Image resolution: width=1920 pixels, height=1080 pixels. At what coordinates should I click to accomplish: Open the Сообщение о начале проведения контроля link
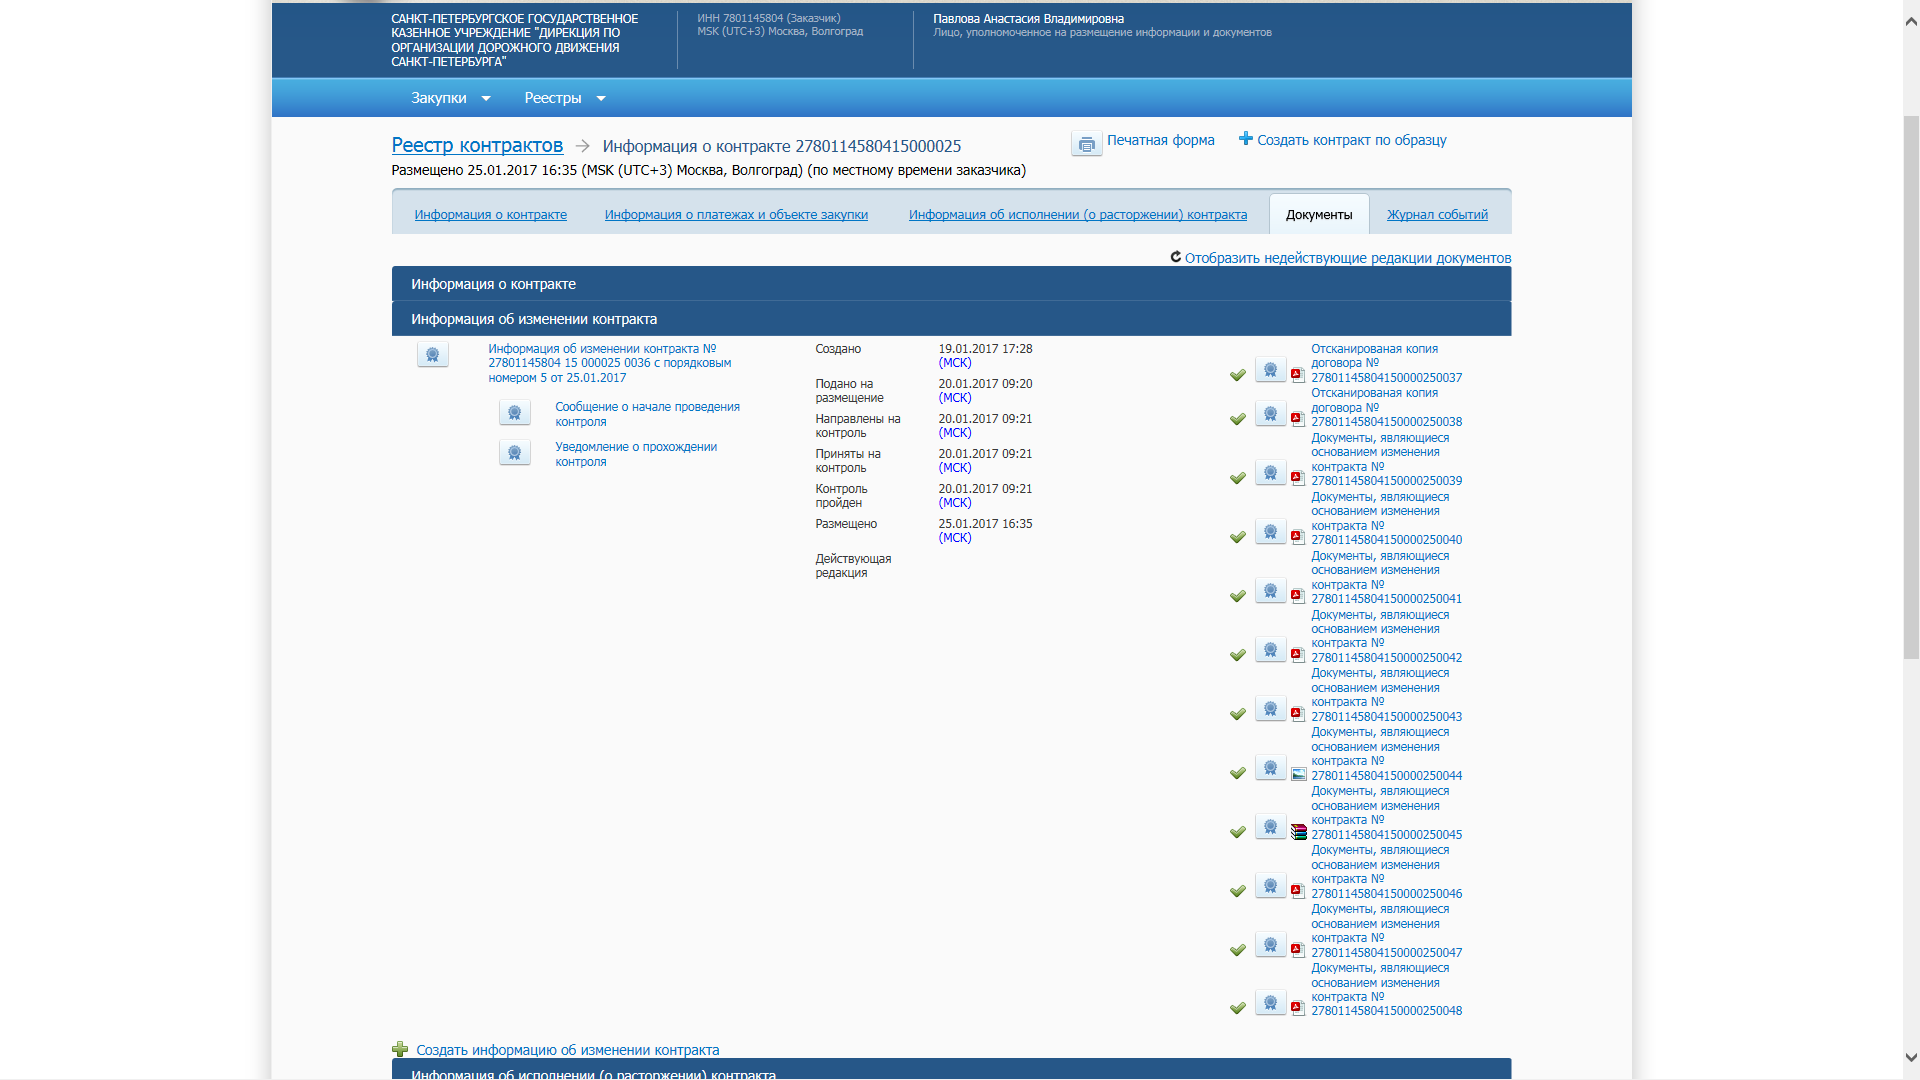point(648,414)
